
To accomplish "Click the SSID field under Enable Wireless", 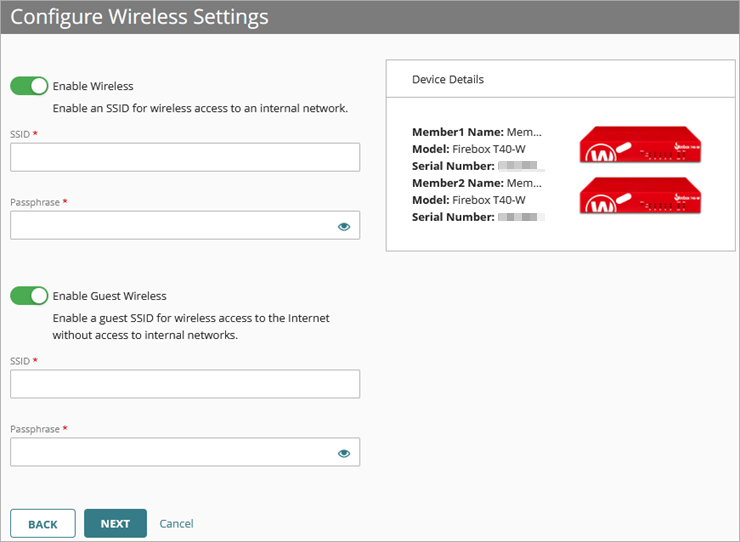I will (x=185, y=157).
